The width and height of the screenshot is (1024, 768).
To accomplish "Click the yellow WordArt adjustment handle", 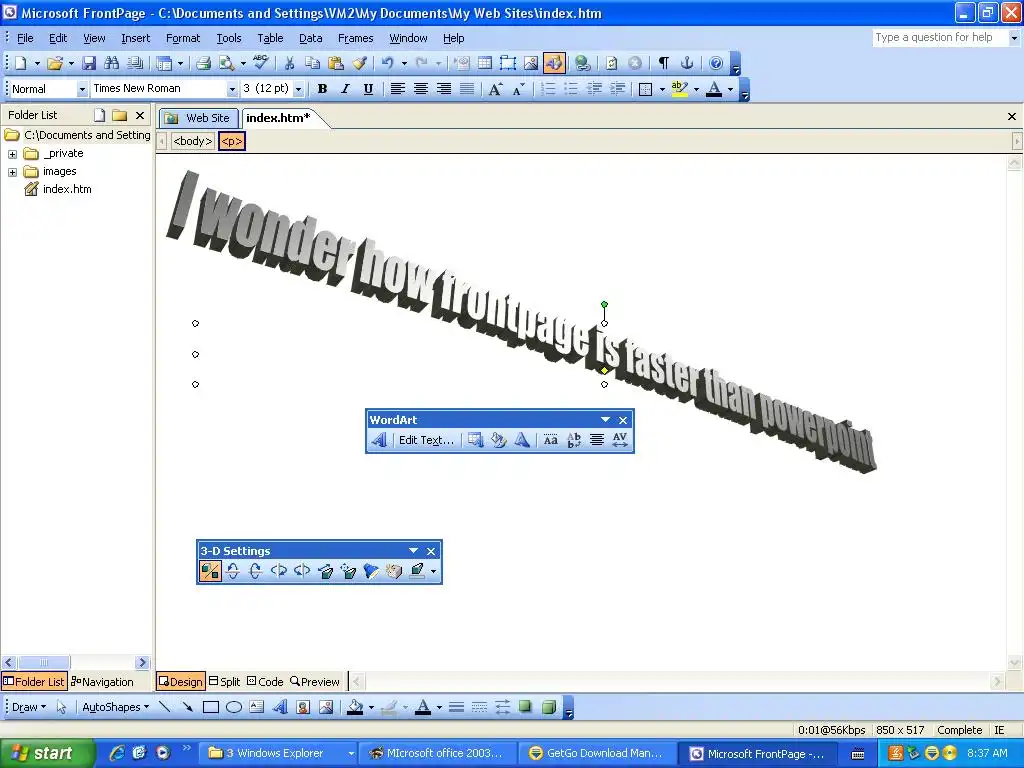I will [604, 370].
